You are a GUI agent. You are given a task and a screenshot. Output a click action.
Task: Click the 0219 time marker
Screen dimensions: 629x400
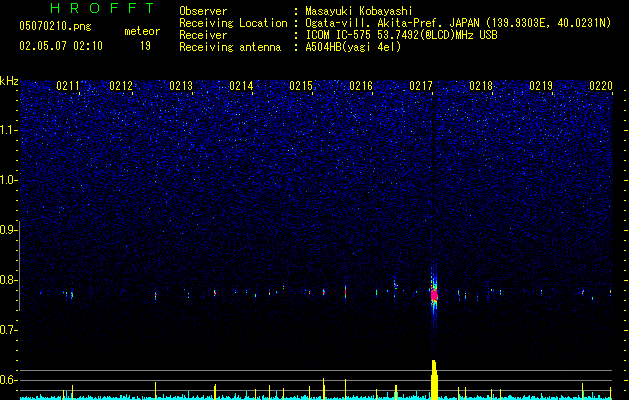(x=541, y=86)
